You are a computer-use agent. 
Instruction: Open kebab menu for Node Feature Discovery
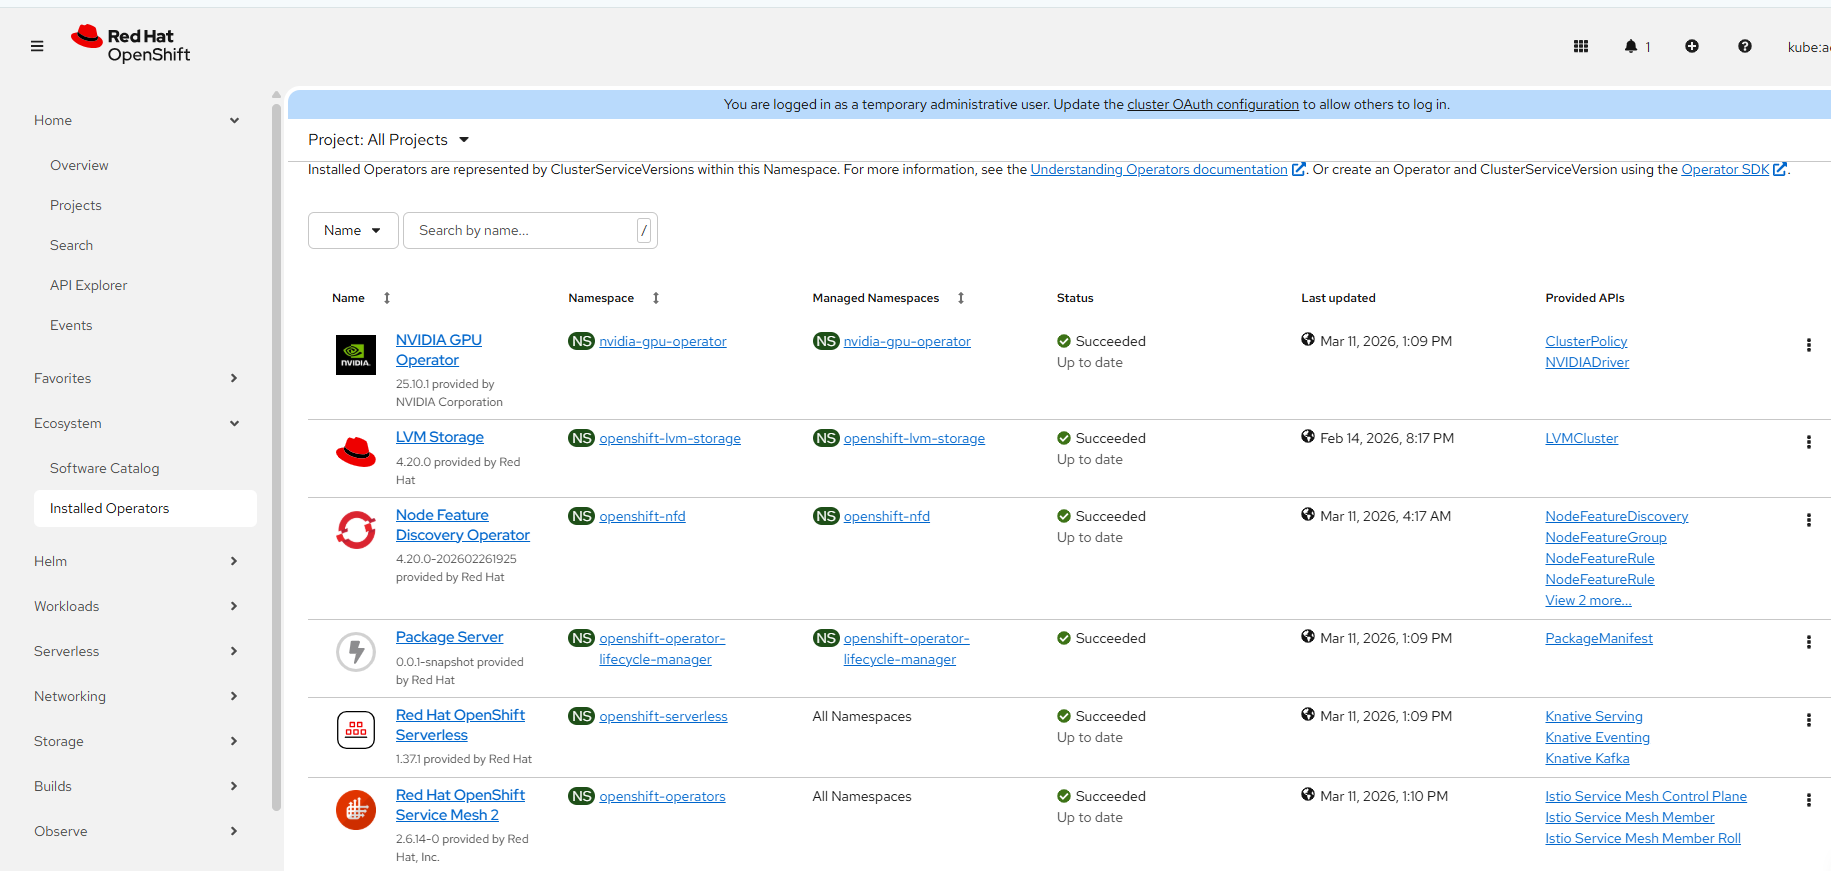coord(1808,520)
